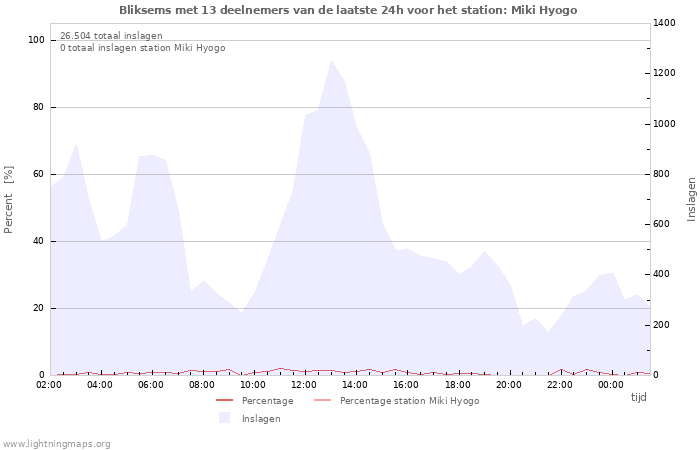
Task: Click the 'tijd' x-axis label
Action: [638, 397]
